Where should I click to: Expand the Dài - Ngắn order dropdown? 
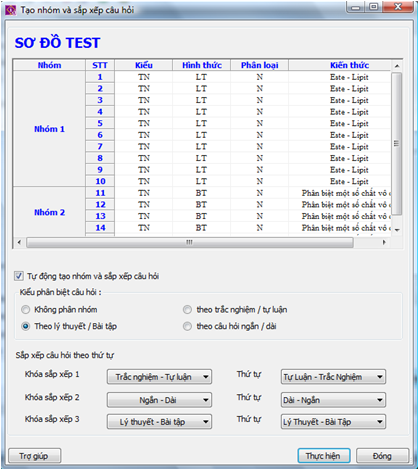333,400
